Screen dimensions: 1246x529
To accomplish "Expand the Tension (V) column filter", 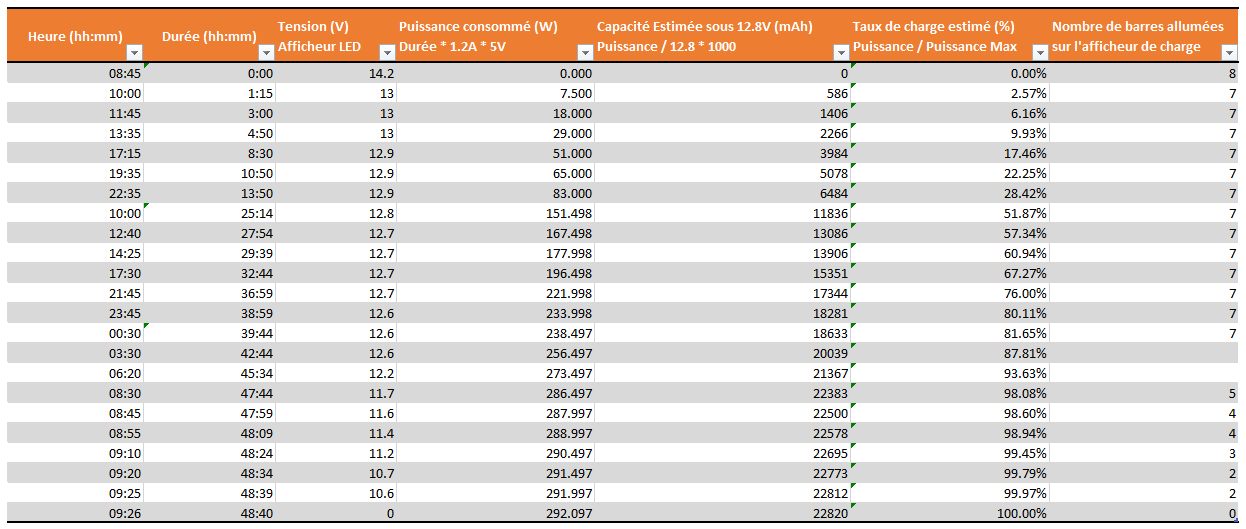I will [x=387, y=52].
